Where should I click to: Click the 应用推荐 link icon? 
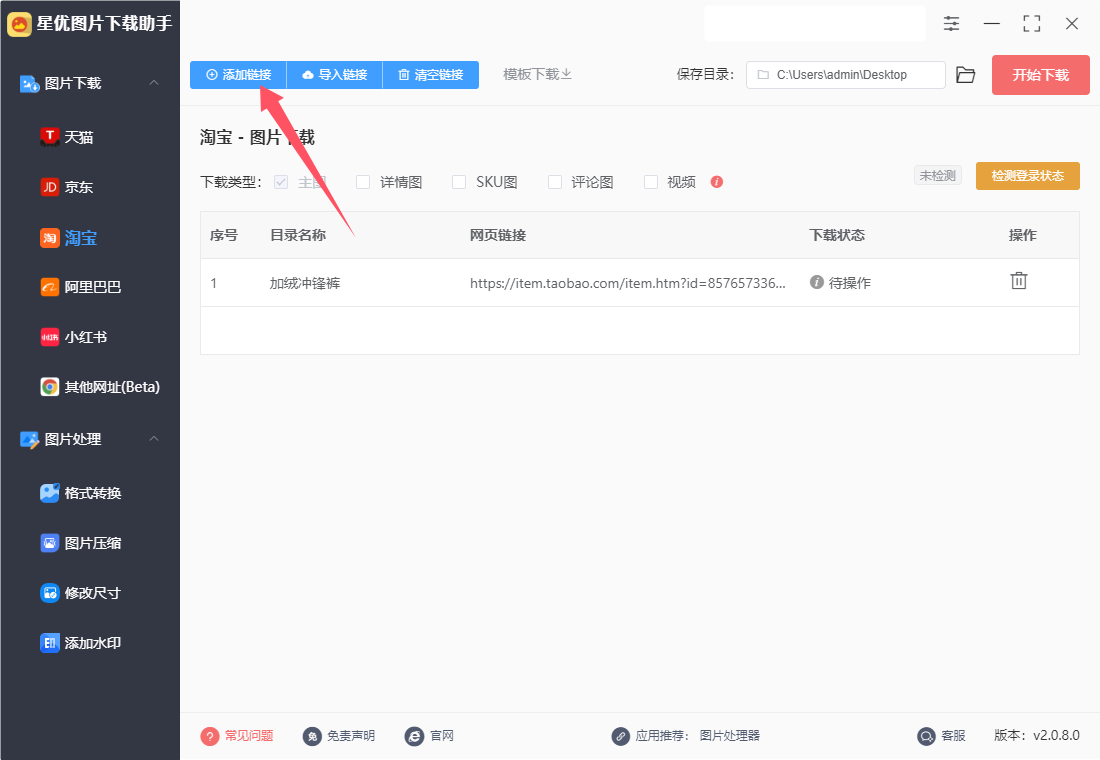pyautogui.click(x=620, y=735)
